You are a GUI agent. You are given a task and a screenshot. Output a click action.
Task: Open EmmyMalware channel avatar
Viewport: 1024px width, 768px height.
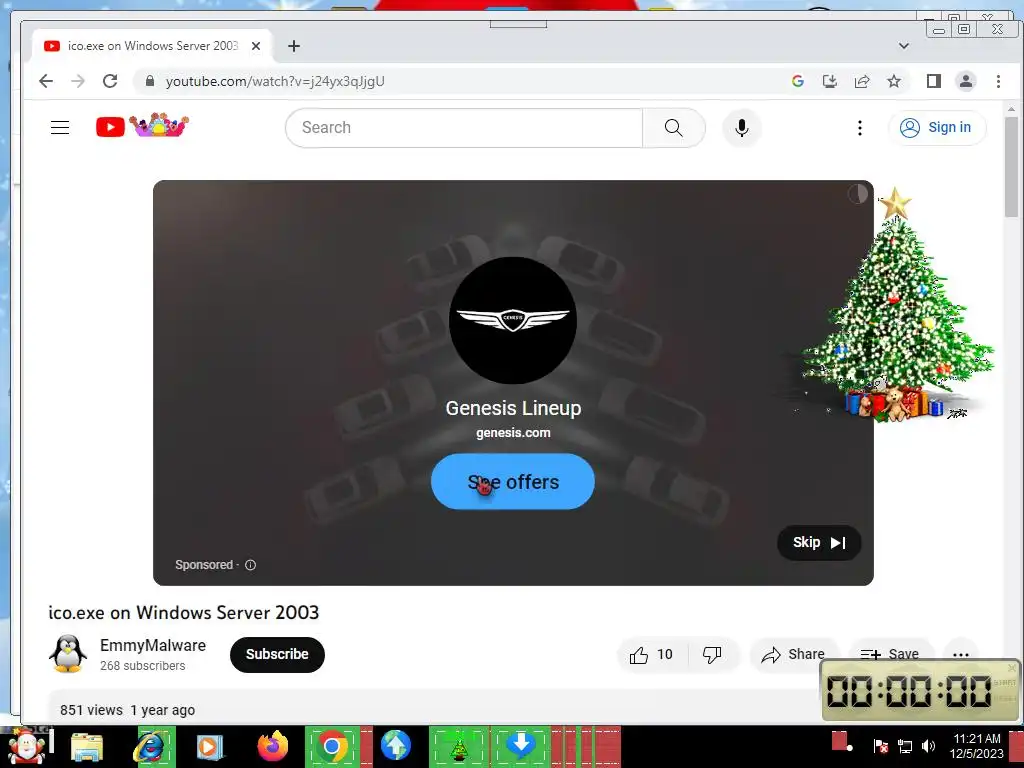click(68, 653)
